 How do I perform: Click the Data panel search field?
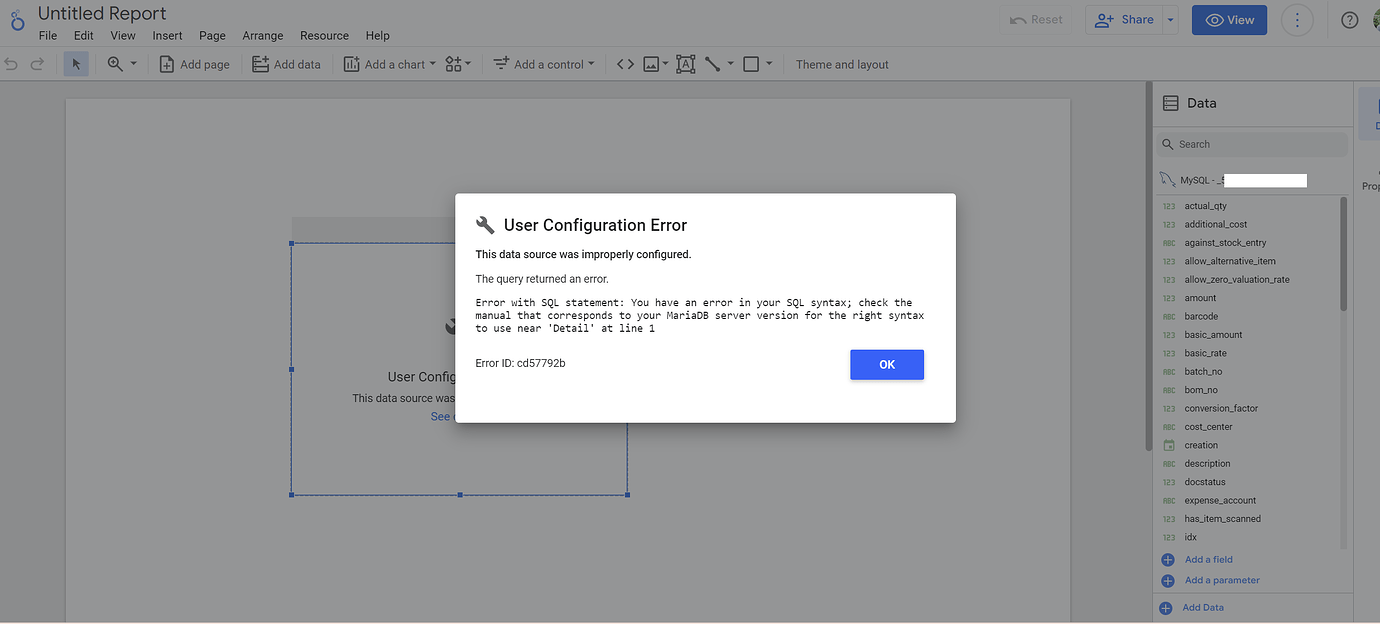[1250, 143]
